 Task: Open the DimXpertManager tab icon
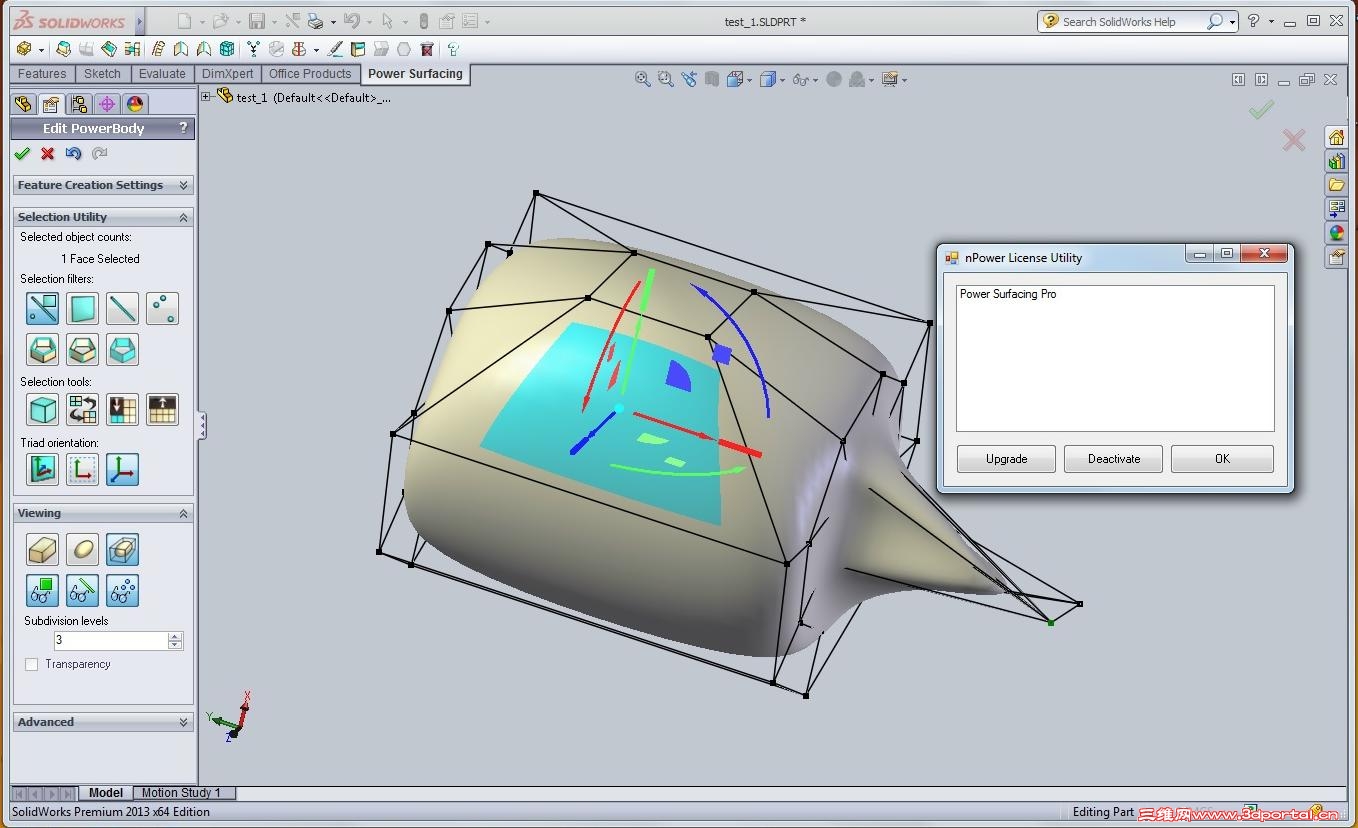pos(107,104)
